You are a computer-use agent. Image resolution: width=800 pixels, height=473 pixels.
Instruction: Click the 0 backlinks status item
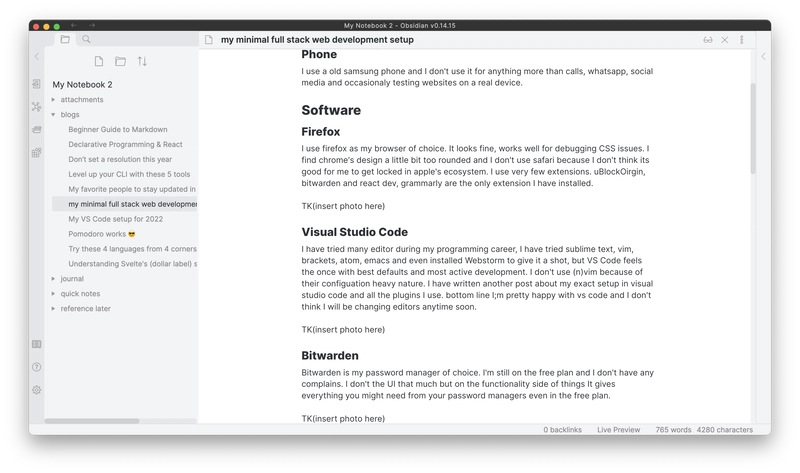(x=562, y=430)
